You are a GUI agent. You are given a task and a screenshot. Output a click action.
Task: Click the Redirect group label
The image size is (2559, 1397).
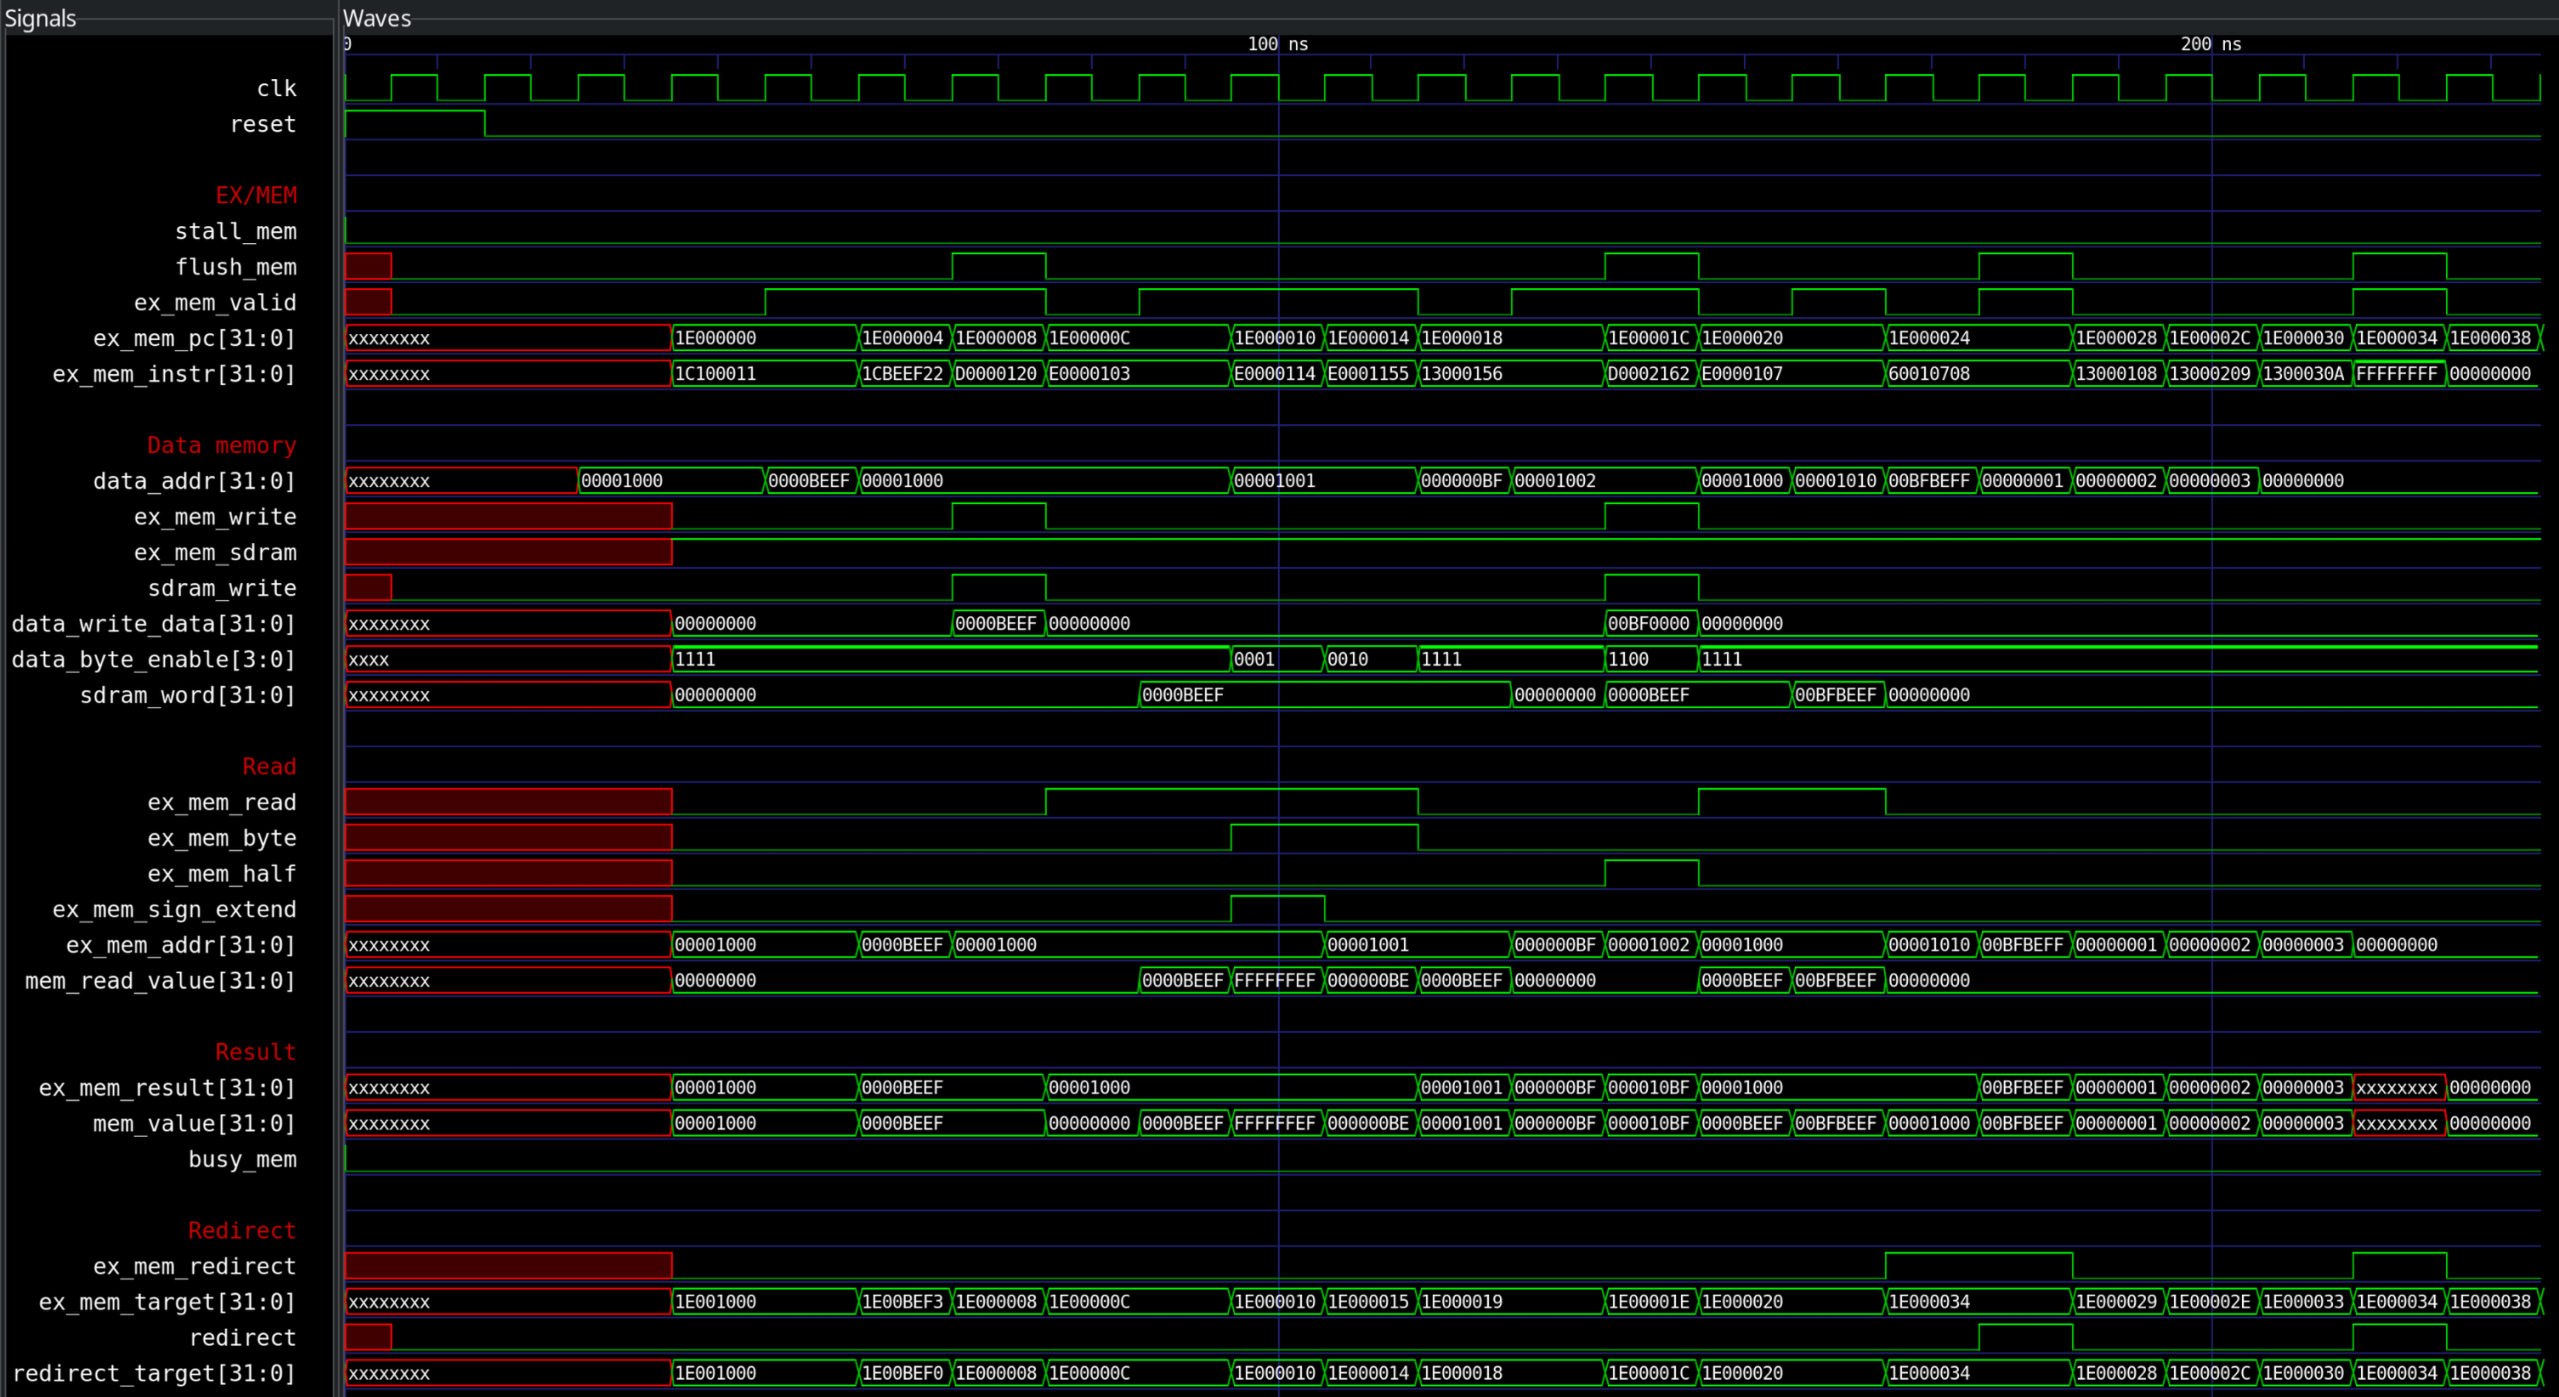(242, 1231)
